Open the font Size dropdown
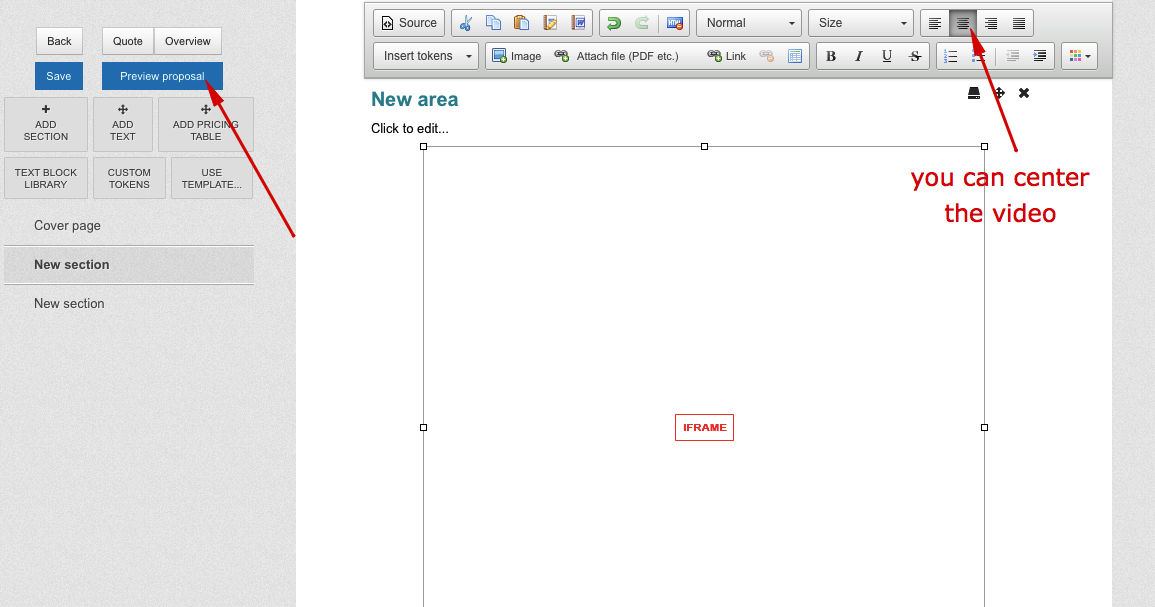 (861, 23)
